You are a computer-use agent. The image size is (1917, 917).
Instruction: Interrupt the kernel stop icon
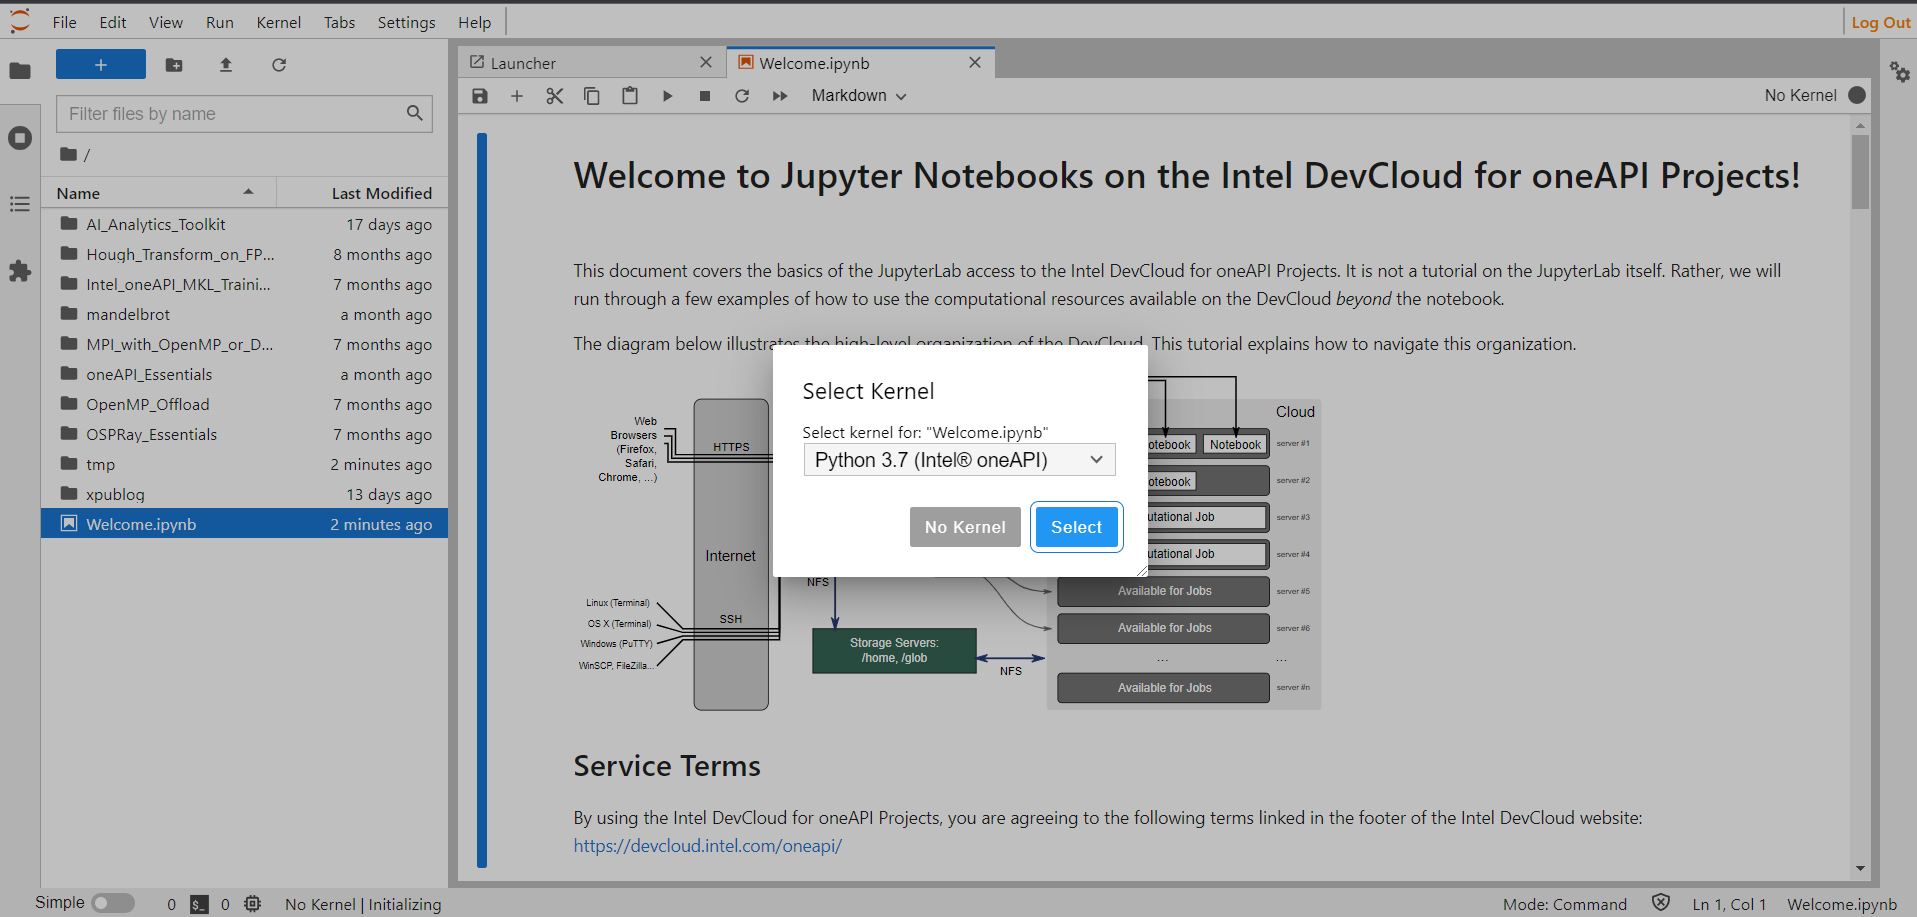705,96
